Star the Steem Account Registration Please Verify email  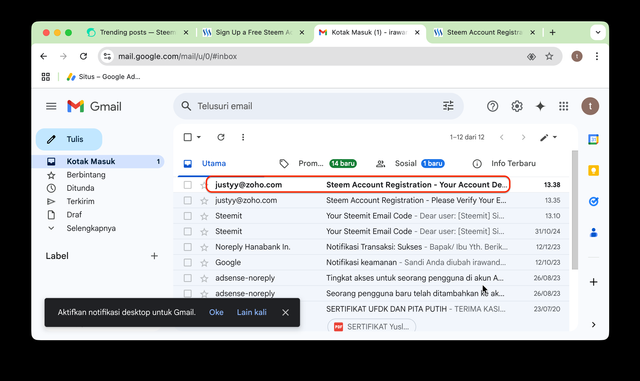204,201
